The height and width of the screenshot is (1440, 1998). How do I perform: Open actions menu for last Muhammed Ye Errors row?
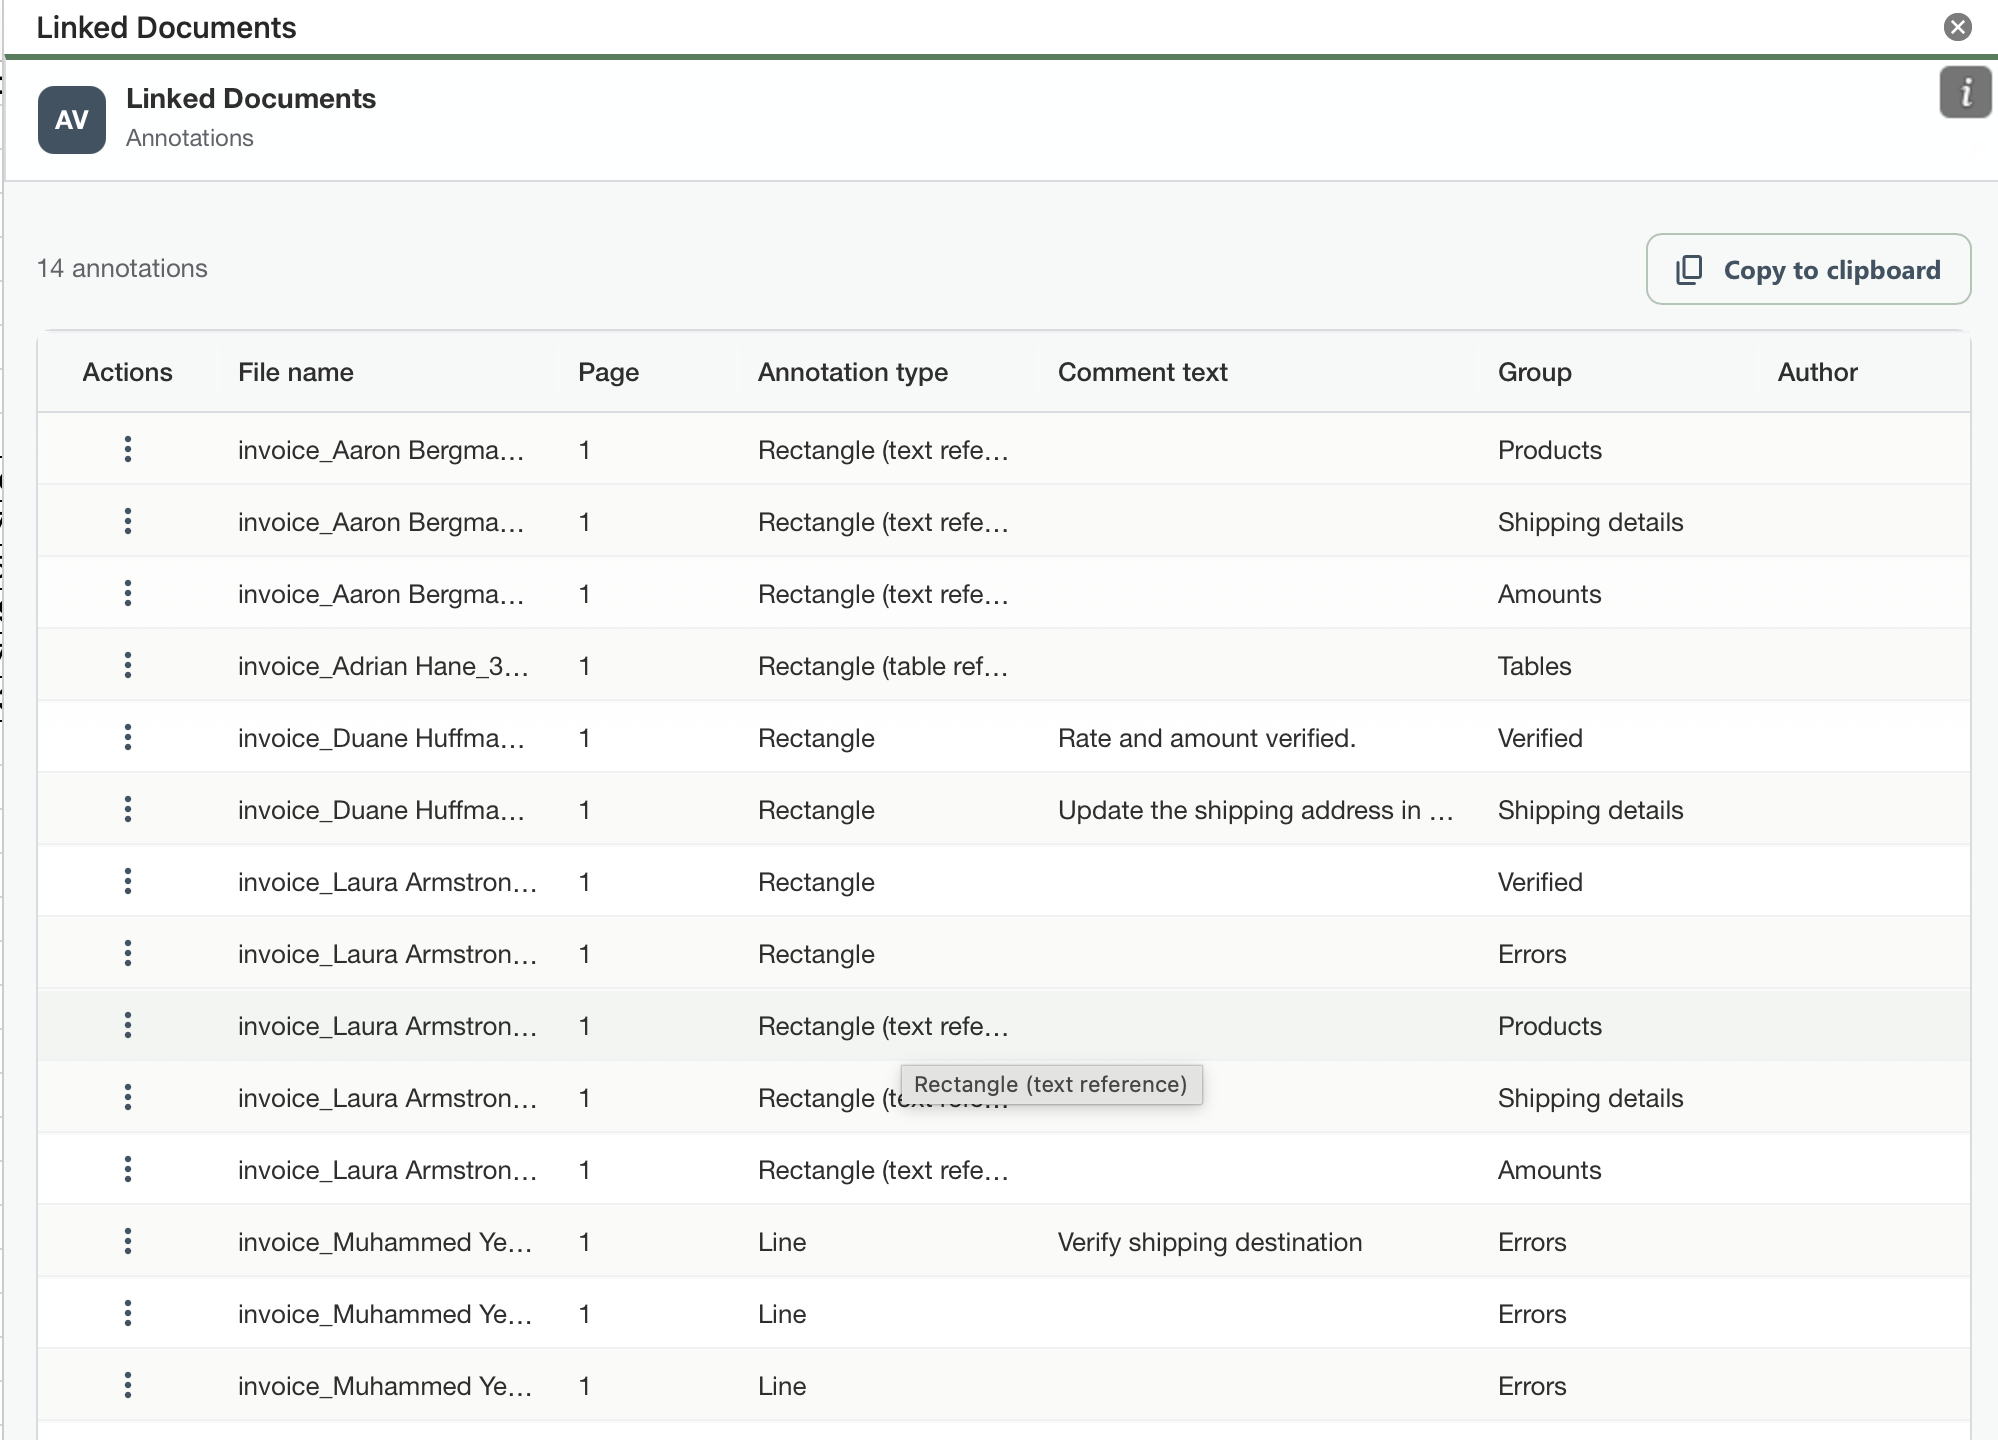tap(127, 1385)
